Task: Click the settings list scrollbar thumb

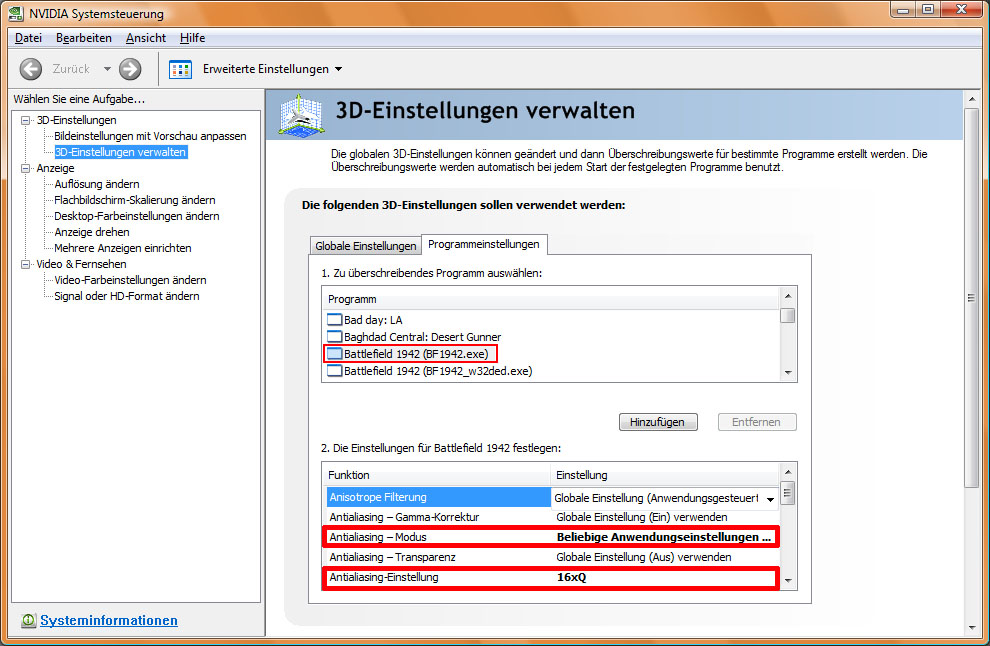Action: (x=788, y=493)
